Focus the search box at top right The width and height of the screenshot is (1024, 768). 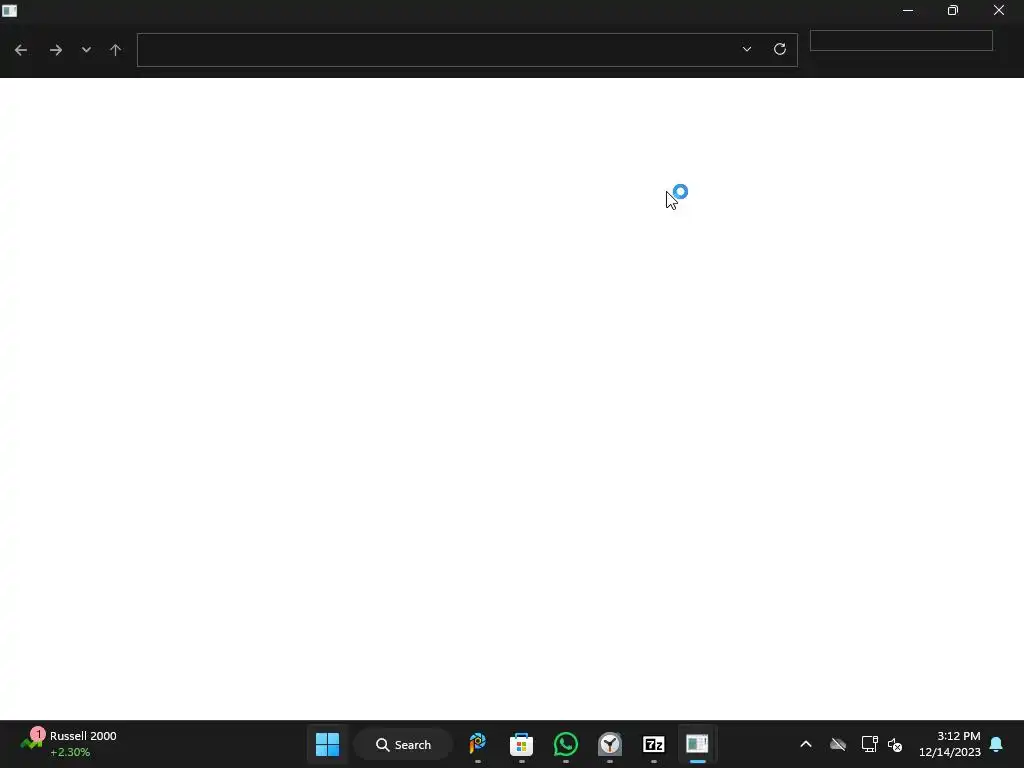901,40
